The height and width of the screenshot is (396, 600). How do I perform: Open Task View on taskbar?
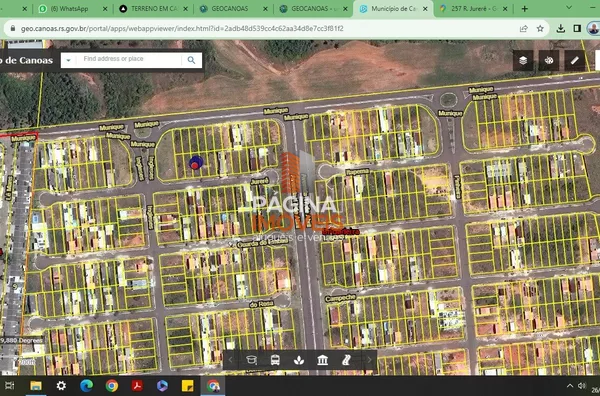point(9,386)
